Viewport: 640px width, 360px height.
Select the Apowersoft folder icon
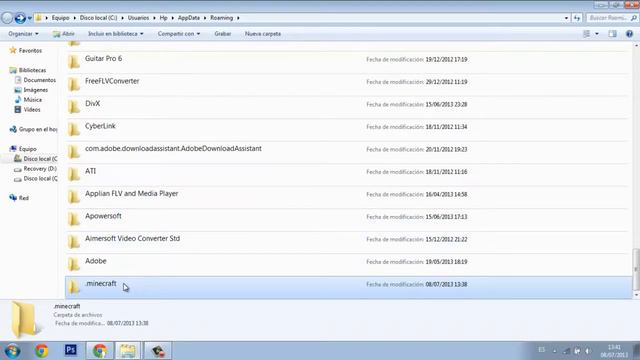point(74,220)
